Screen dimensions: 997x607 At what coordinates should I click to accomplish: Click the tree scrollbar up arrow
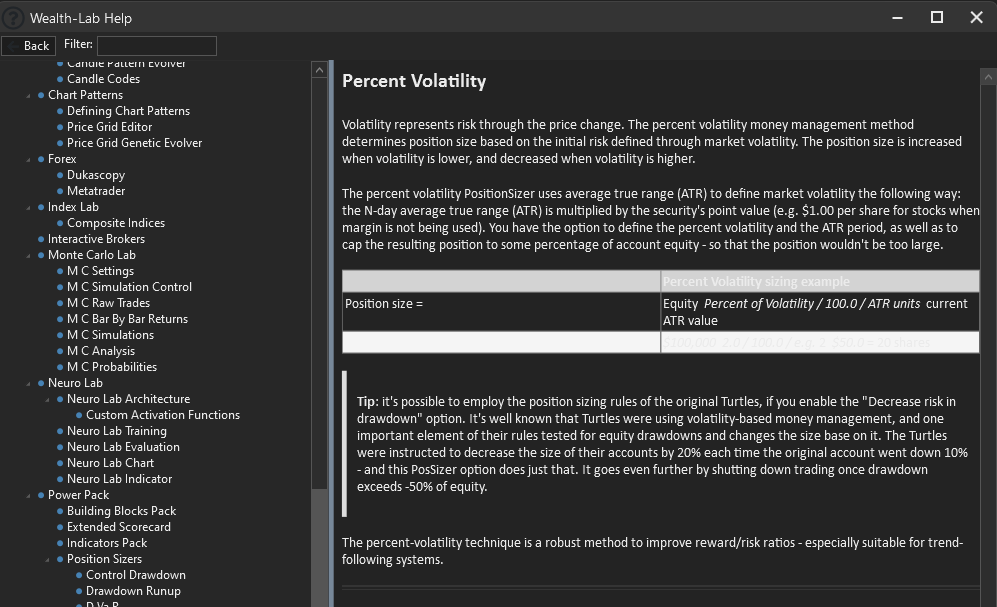(319, 70)
